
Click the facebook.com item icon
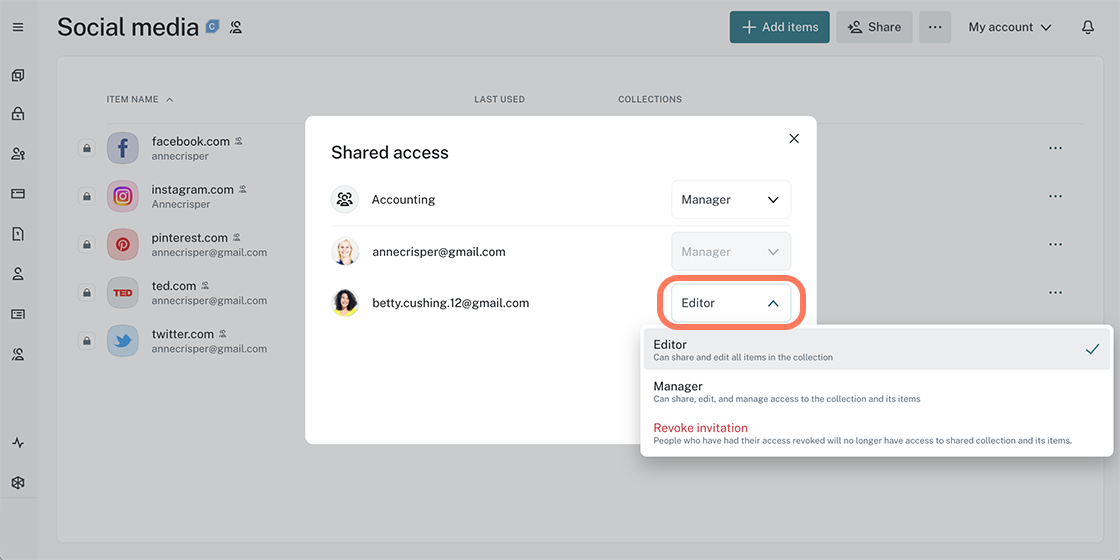tap(123, 148)
